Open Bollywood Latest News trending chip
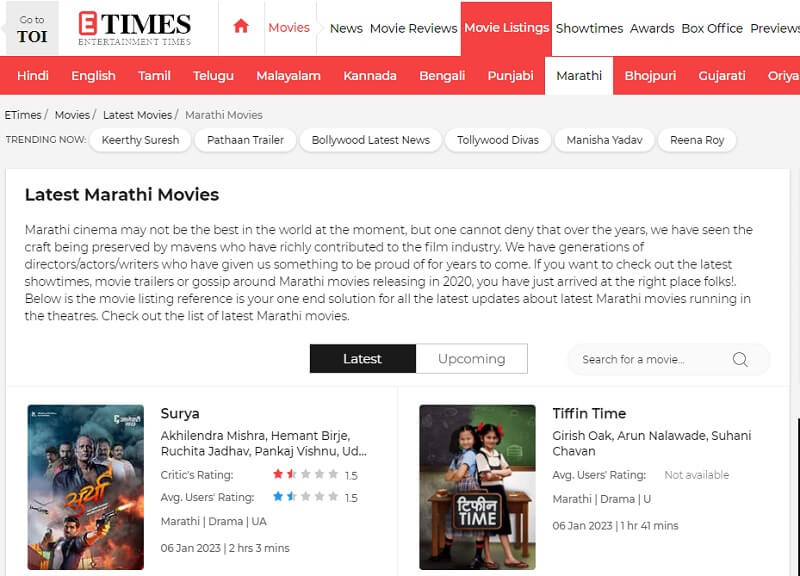This screenshot has height=576, width=800. (x=371, y=140)
